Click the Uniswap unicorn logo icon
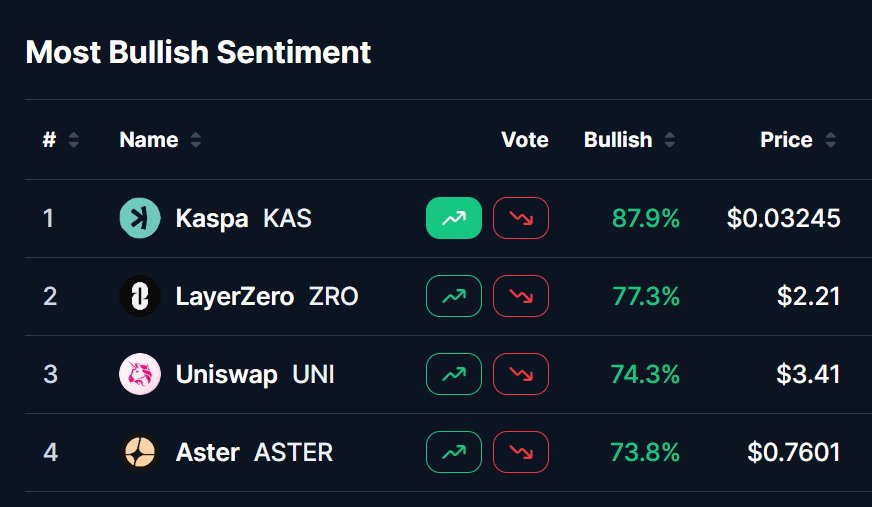This screenshot has width=872, height=507. [139, 374]
